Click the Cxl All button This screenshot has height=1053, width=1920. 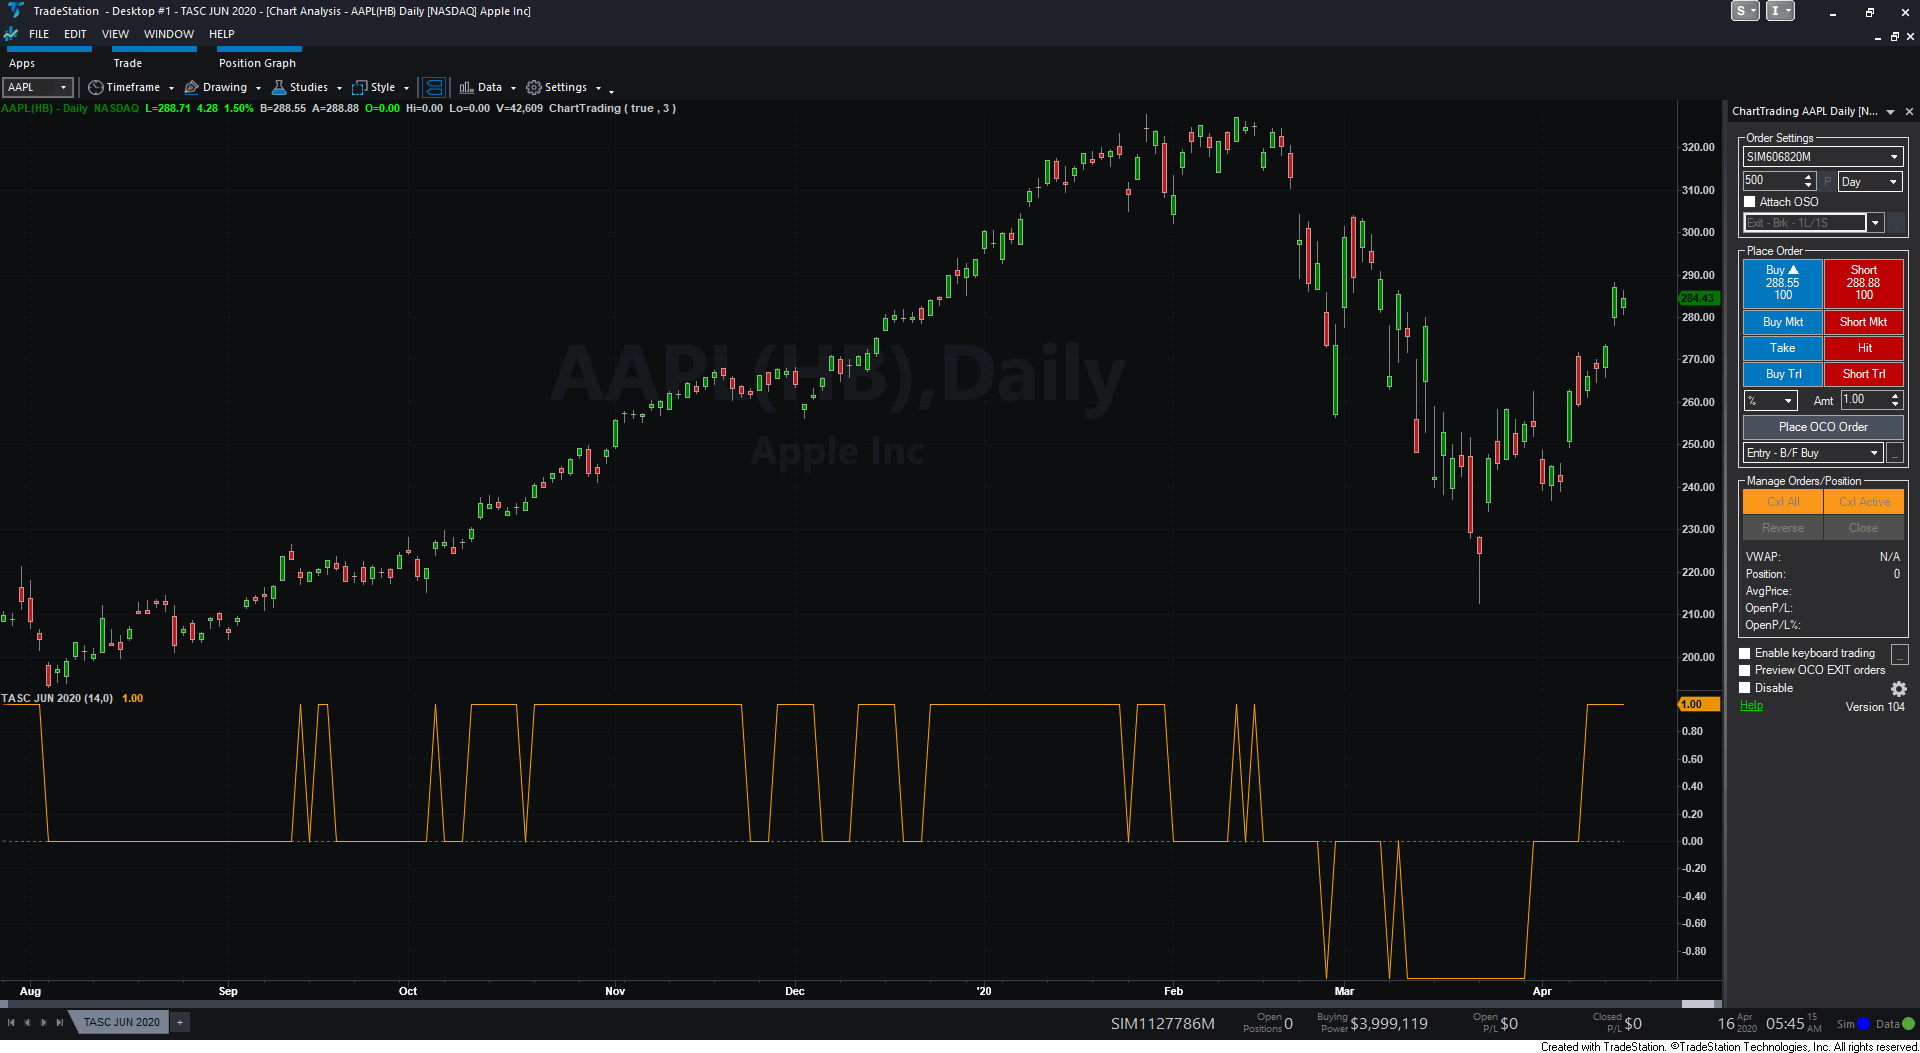tap(1782, 502)
